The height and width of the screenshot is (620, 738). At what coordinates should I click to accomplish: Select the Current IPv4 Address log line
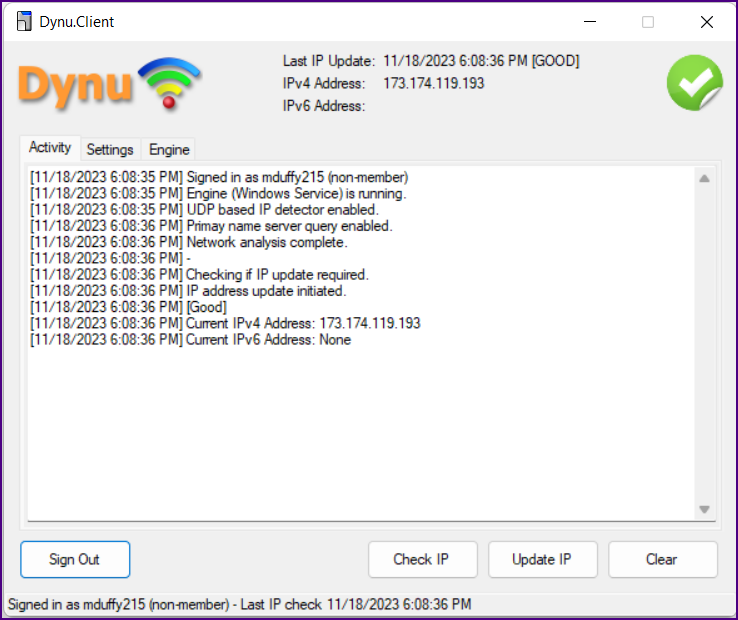[x=225, y=323]
